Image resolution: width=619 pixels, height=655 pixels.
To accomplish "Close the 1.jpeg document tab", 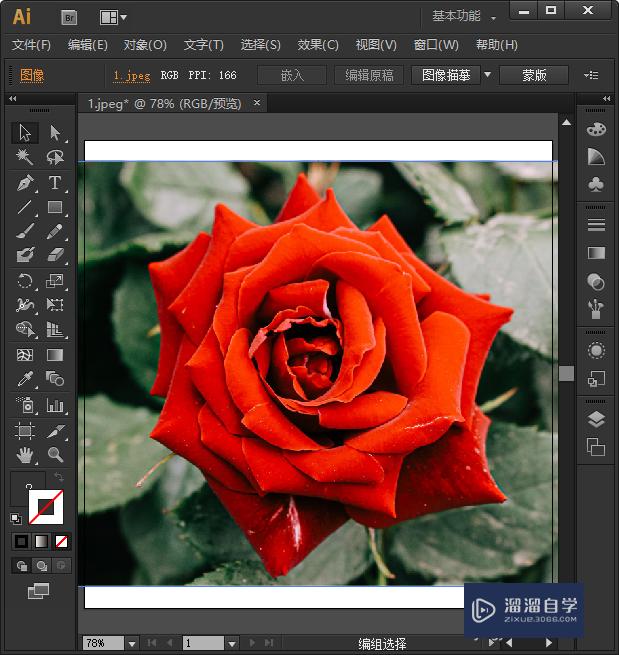I will click(257, 102).
